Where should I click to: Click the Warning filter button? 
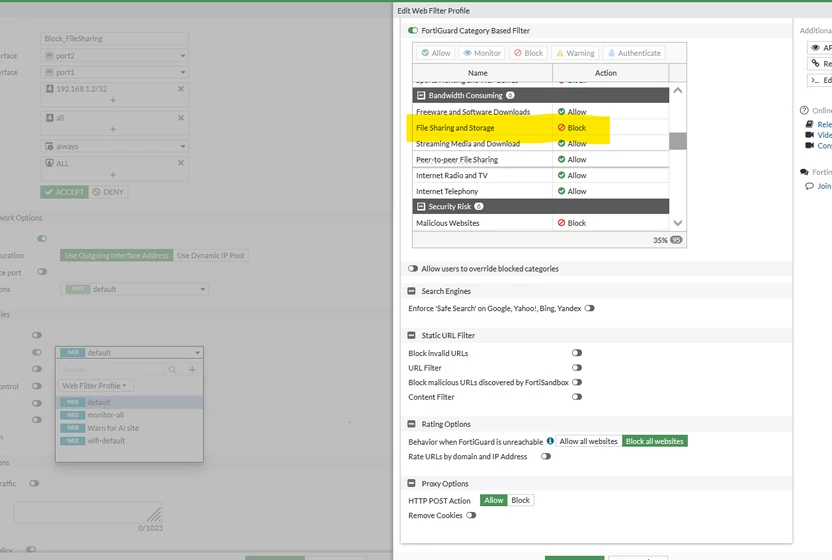point(575,53)
